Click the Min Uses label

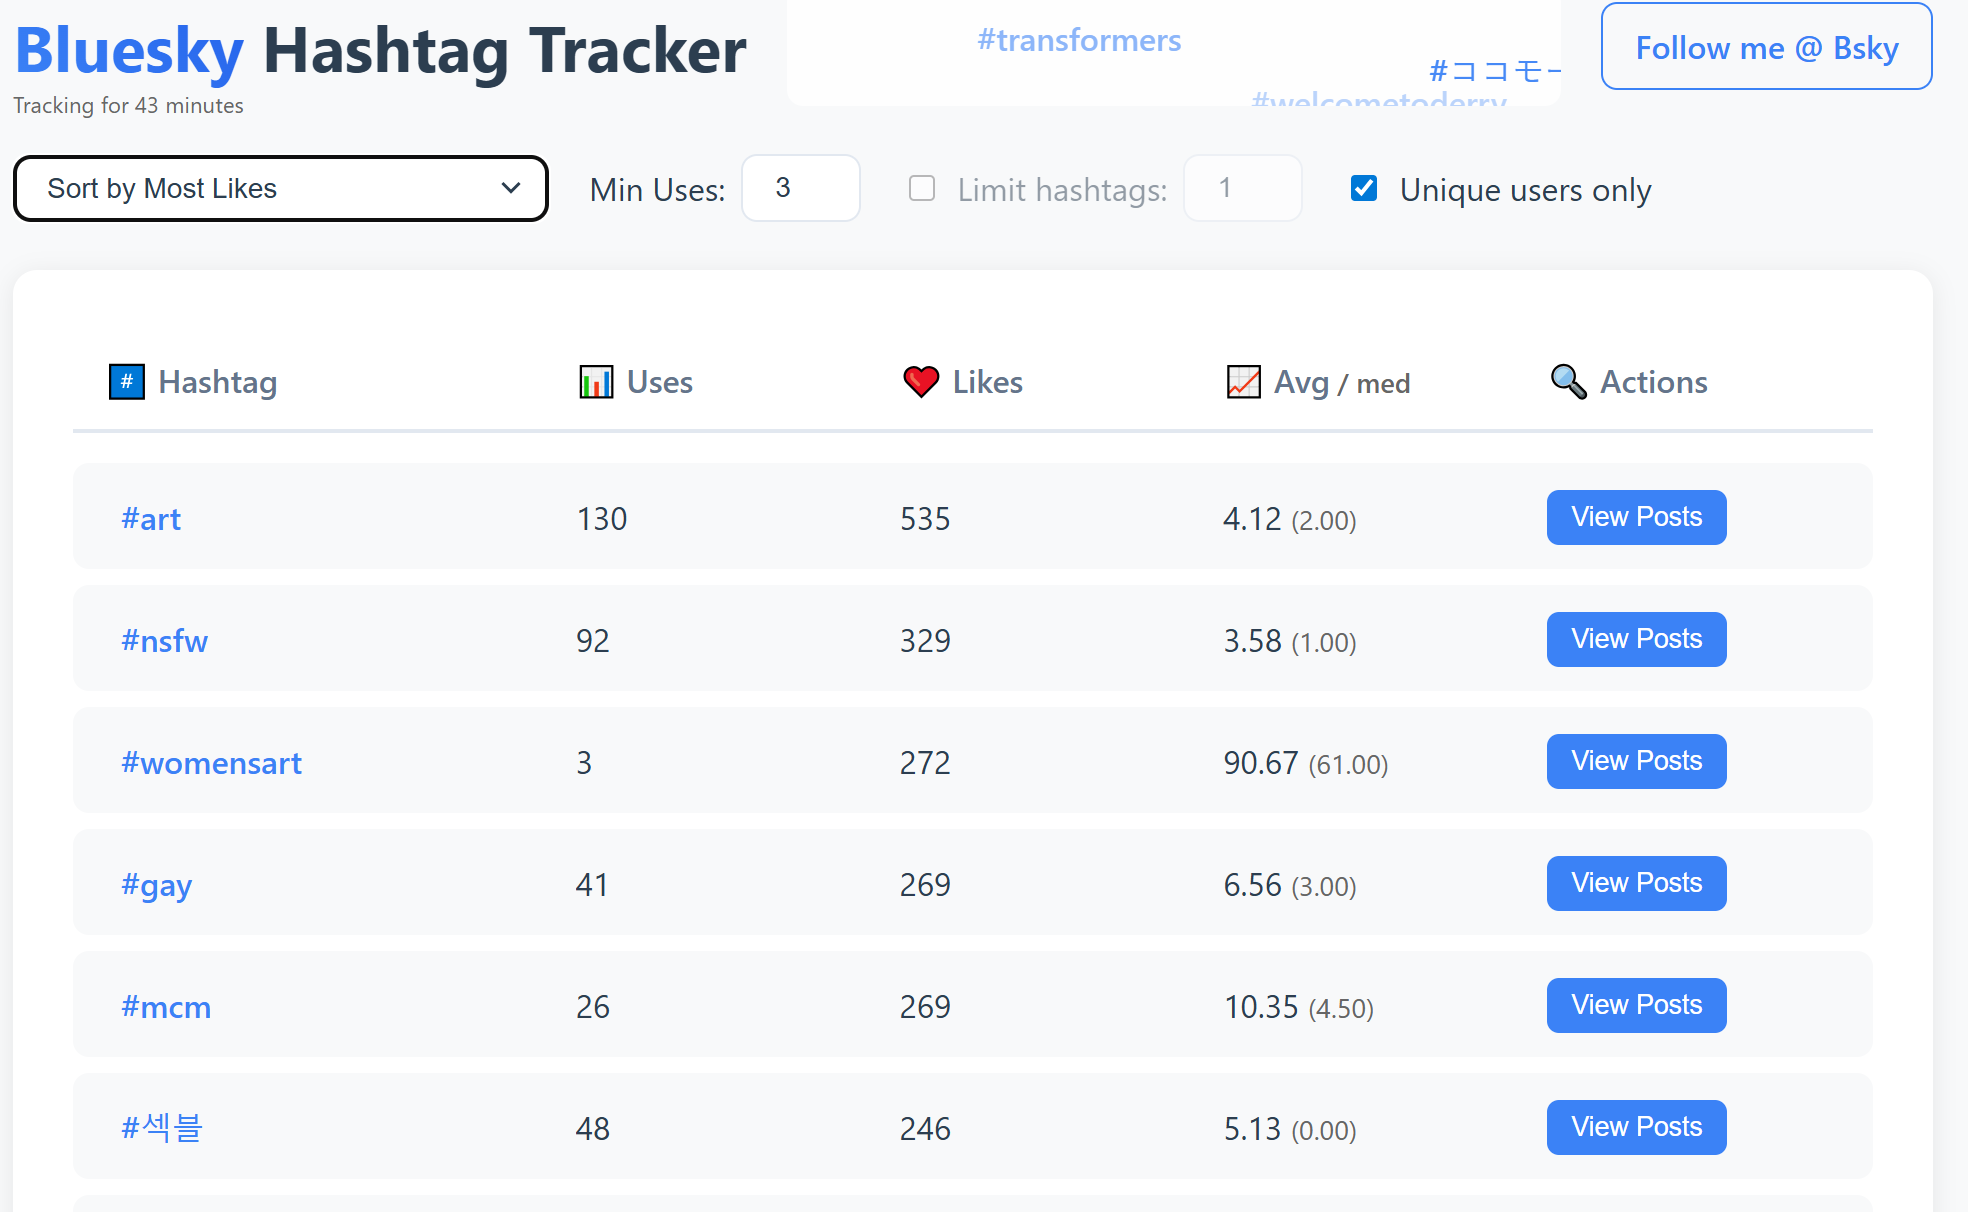(x=657, y=190)
